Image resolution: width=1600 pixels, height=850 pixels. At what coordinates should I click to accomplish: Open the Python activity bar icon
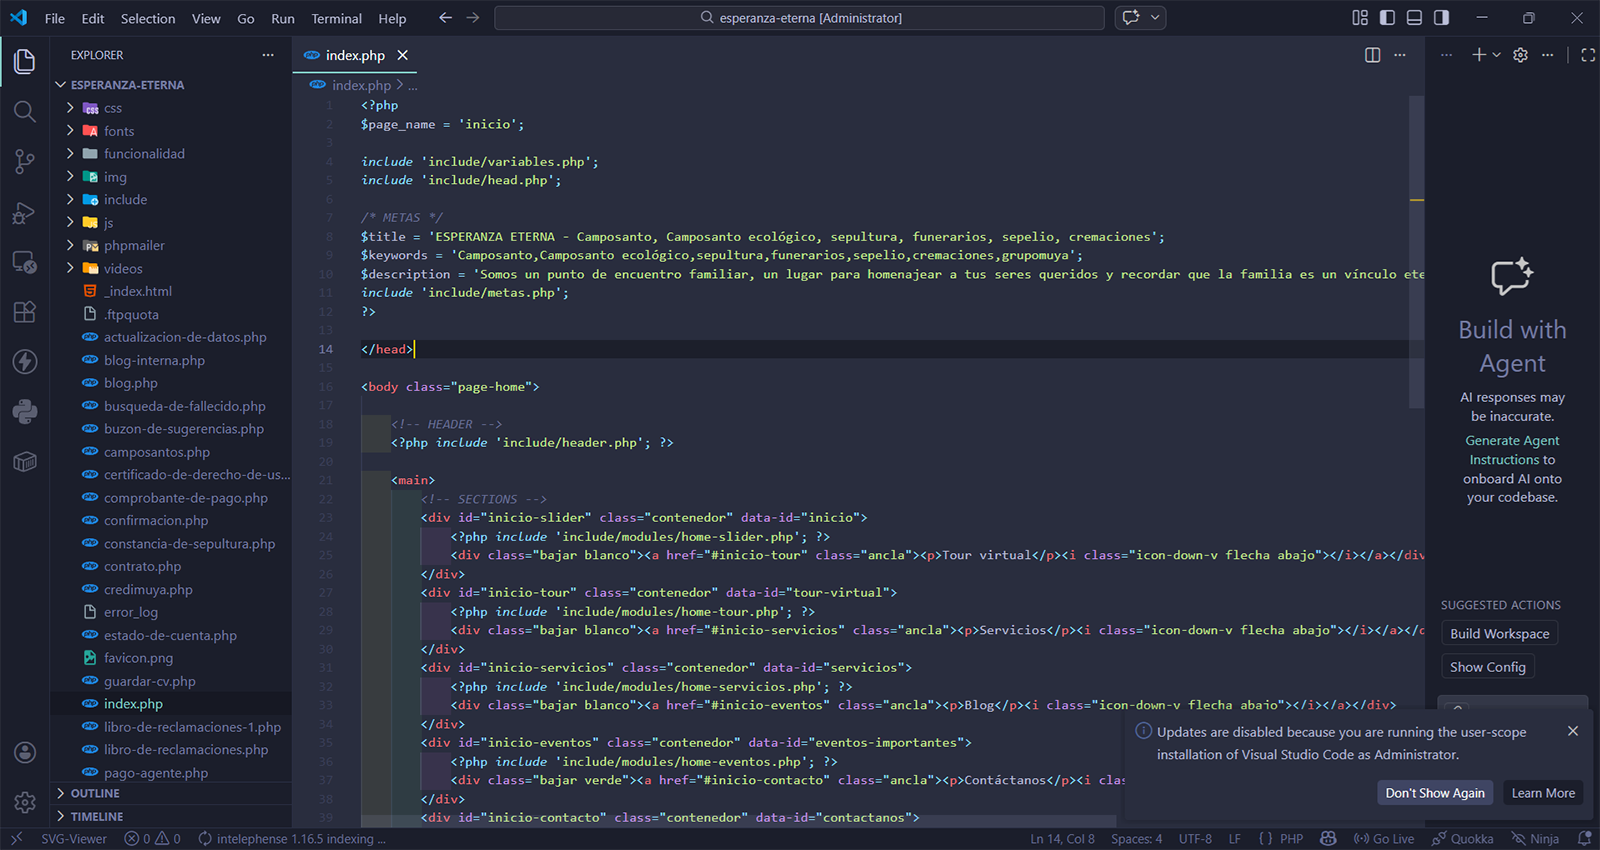click(x=25, y=411)
